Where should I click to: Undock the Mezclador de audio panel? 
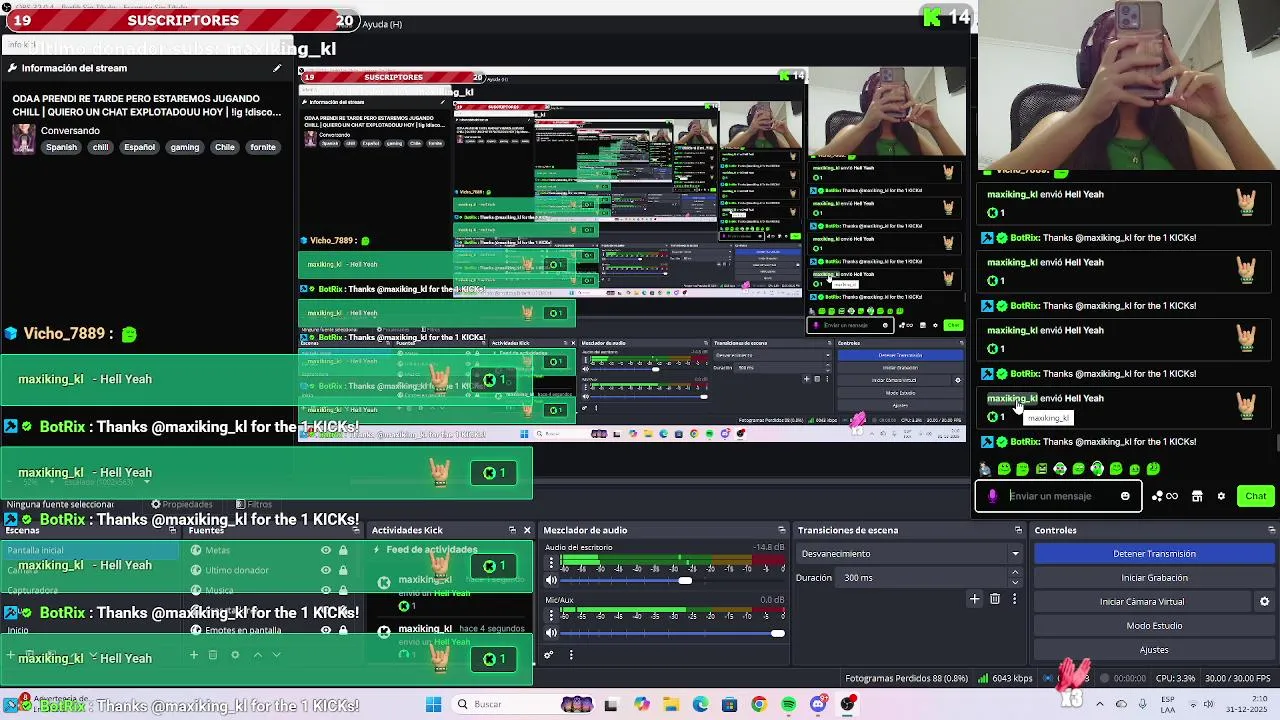tap(782, 530)
